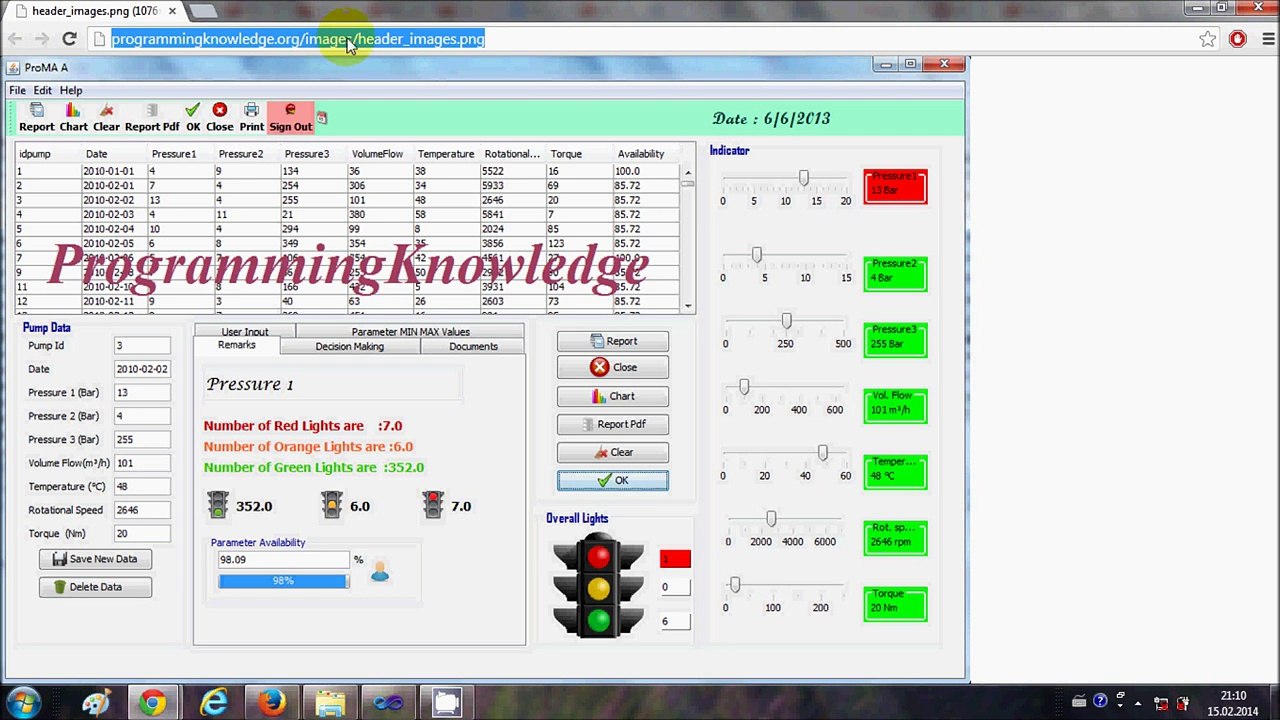The width and height of the screenshot is (1280, 720).
Task: Click the Report toolbar icon
Action: [37, 117]
